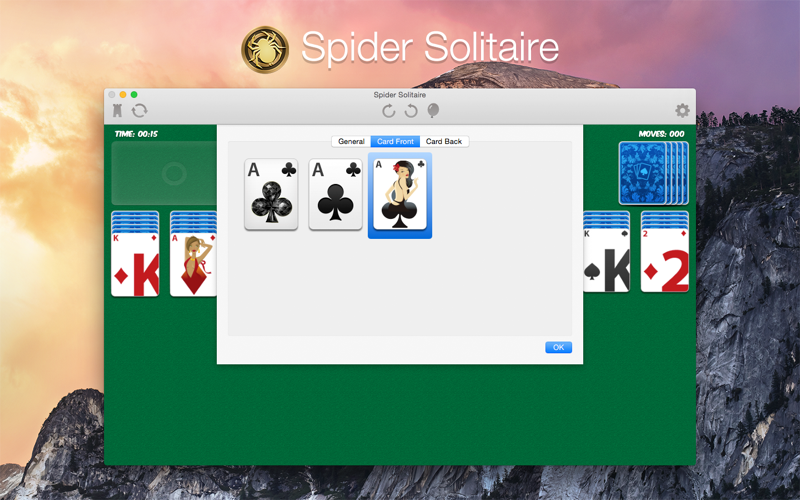Click the King of spades card

[x=606, y=260]
